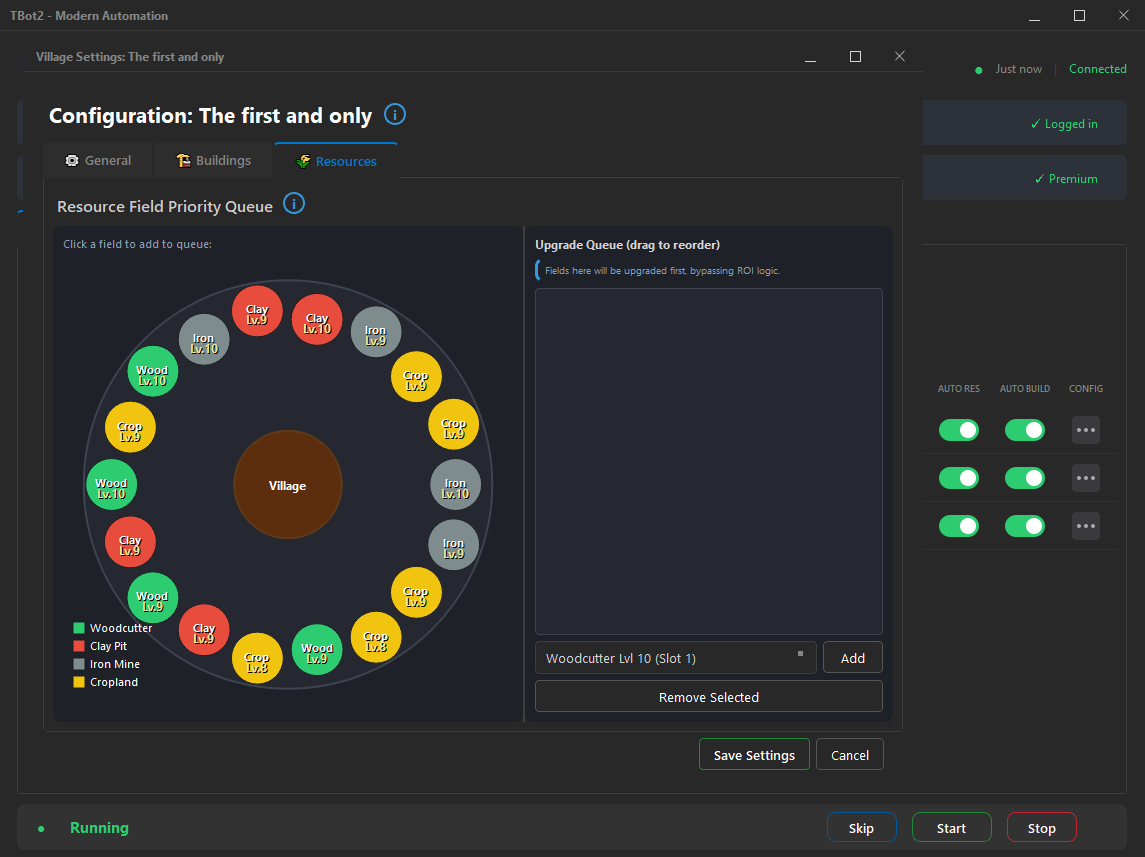The width and height of the screenshot is (1145, 857).
Task: Toggle AUTO RES switch in first row
Action: pyautogui.click(x=958, y=430)
